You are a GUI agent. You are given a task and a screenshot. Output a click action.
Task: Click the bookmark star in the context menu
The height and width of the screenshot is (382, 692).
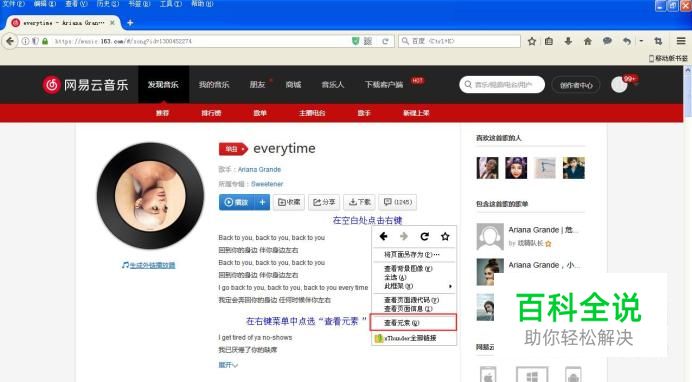445,236
